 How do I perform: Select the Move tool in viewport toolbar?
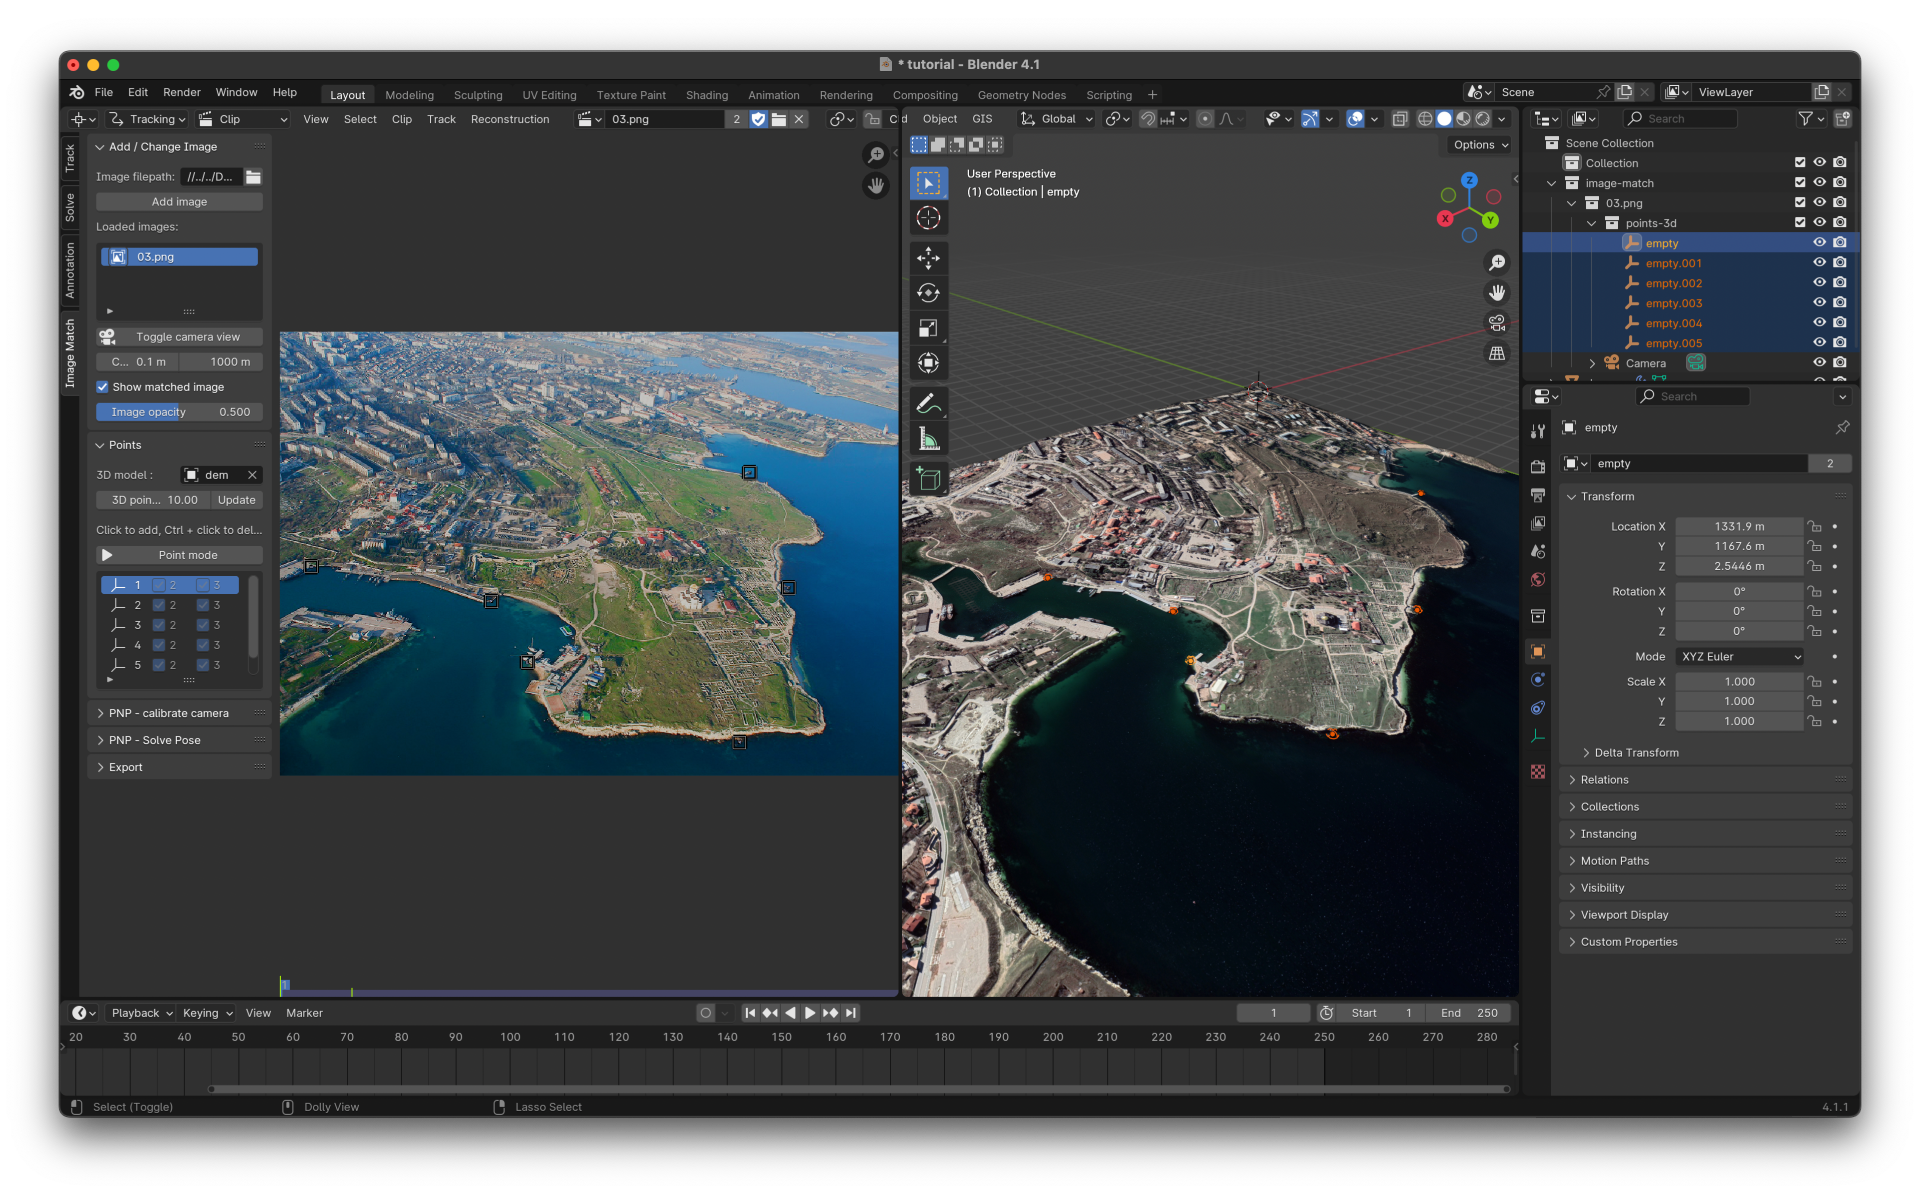click(928, 258)
